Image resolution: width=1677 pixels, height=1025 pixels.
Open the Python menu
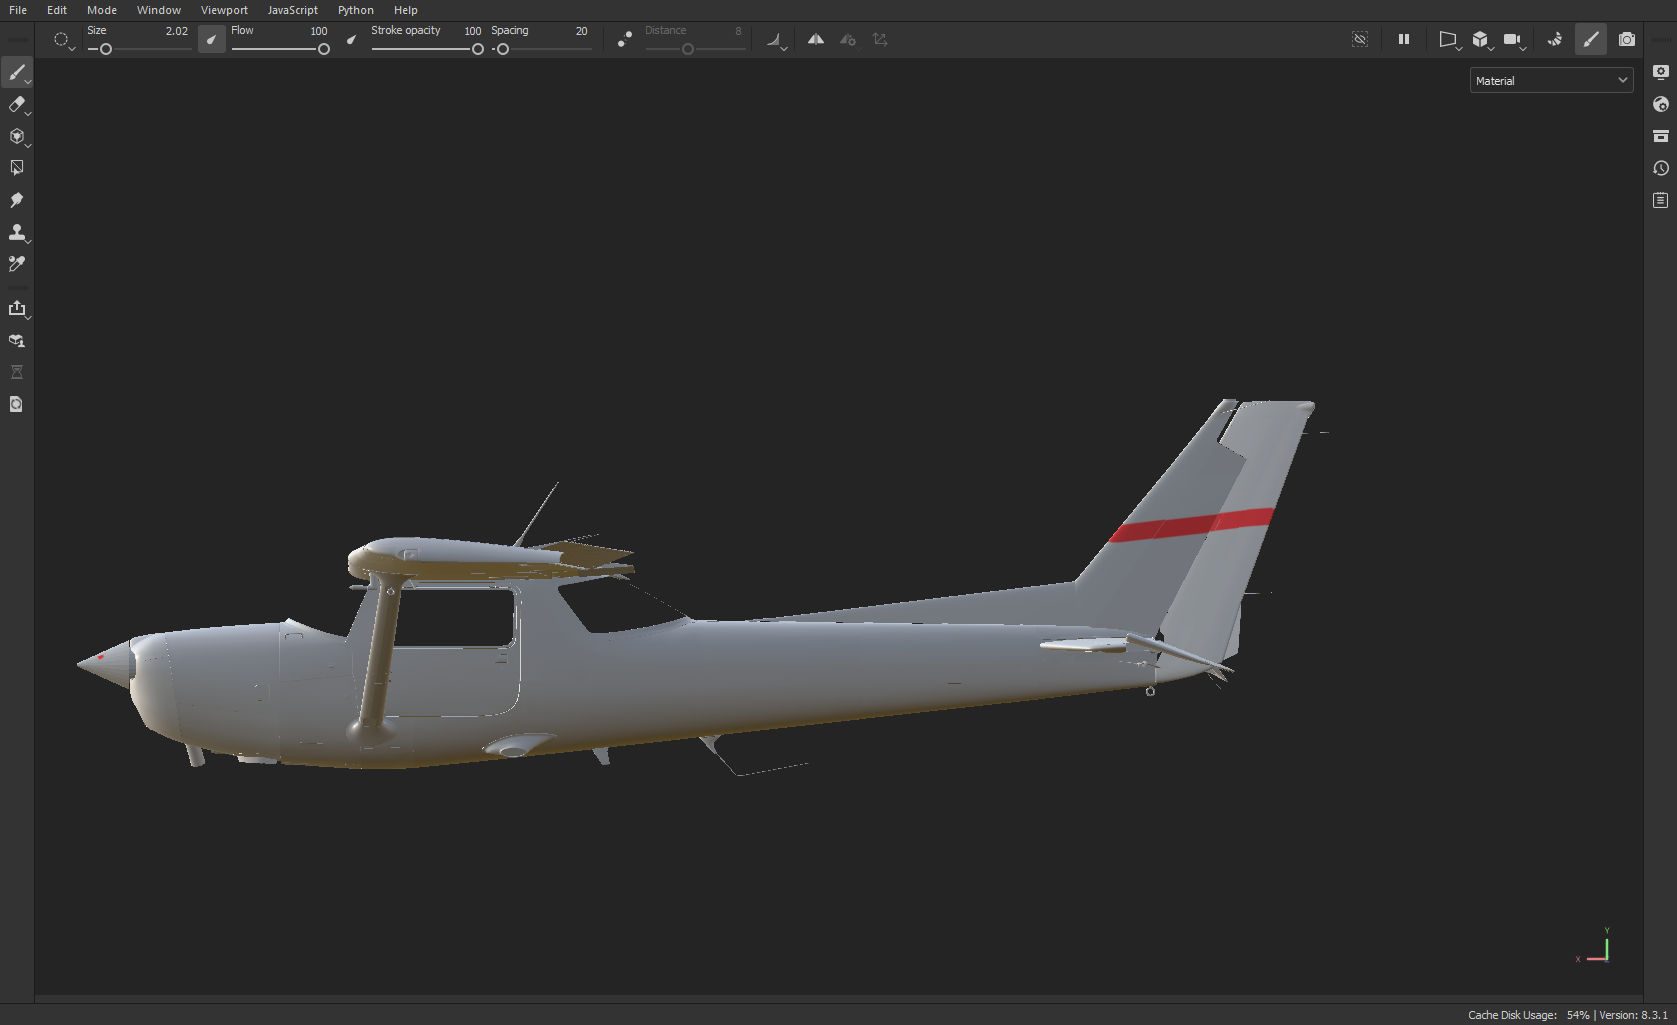click(356, 10)
